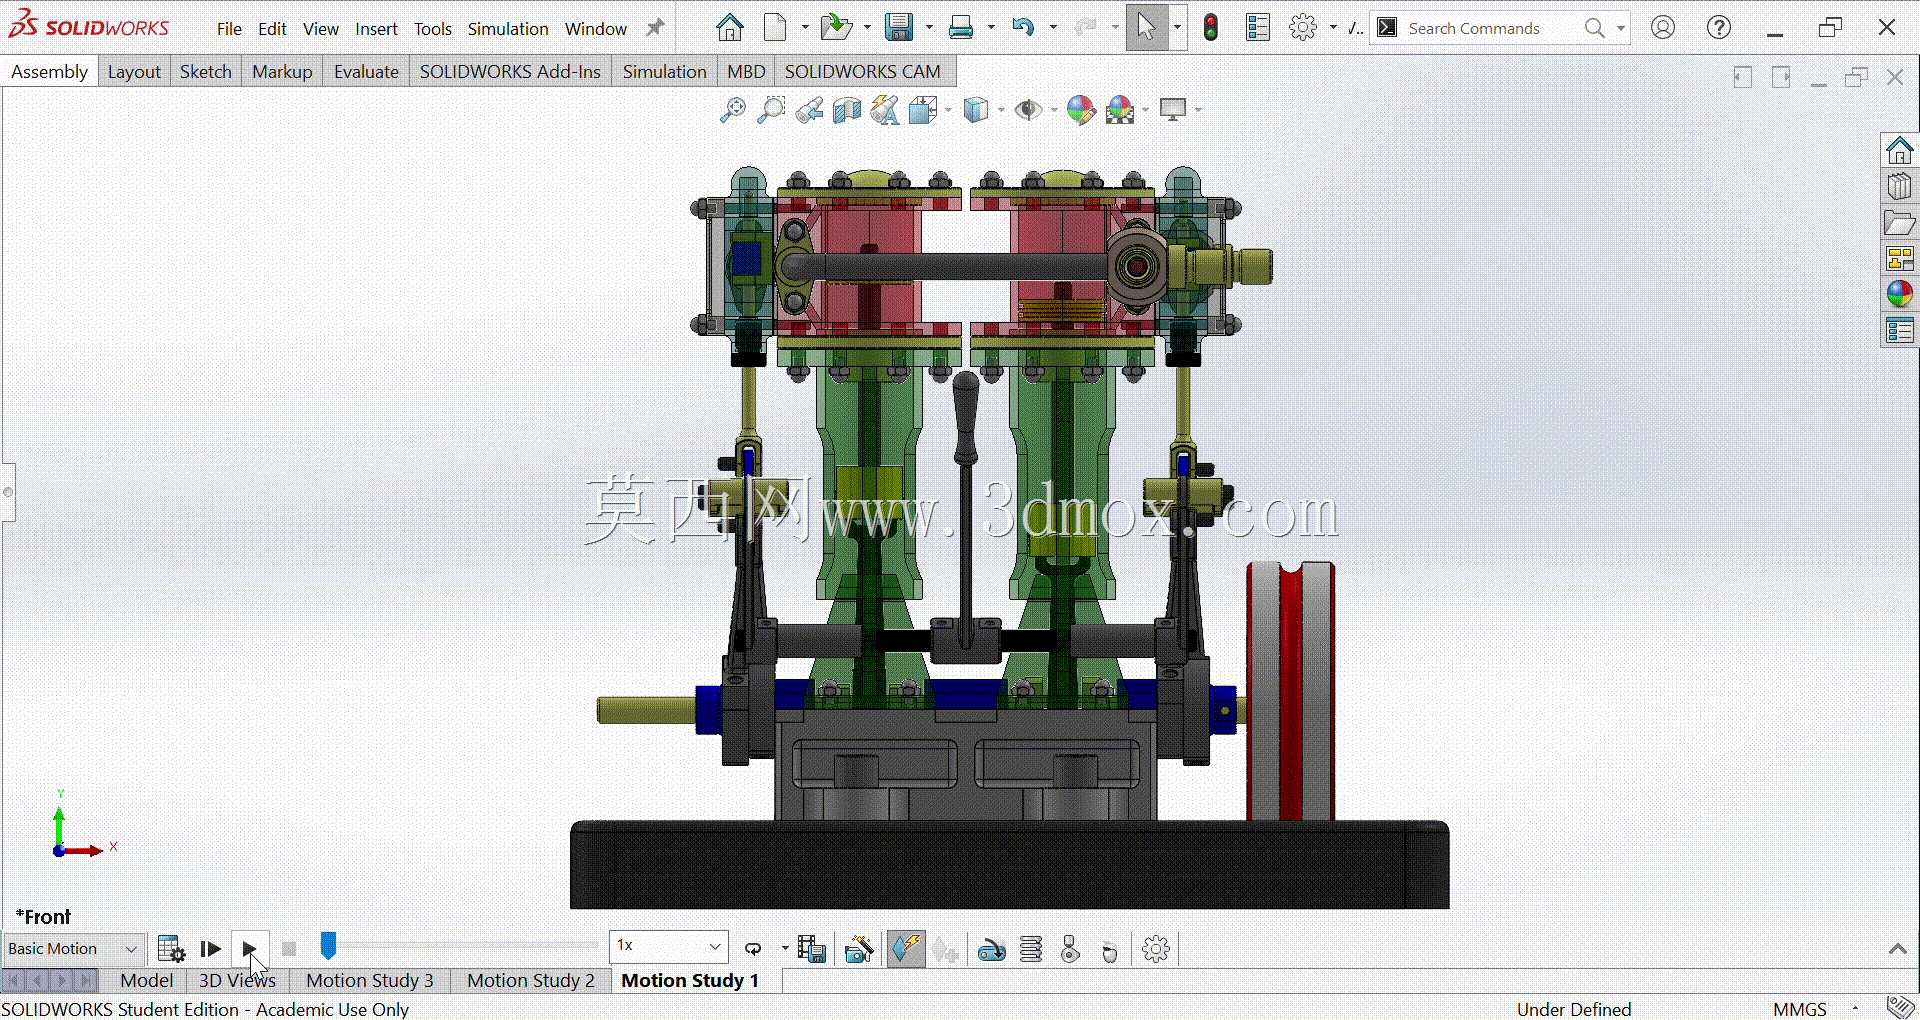
Task: Click Dynamic Annotation Views icon
Action: coord(885,110)
